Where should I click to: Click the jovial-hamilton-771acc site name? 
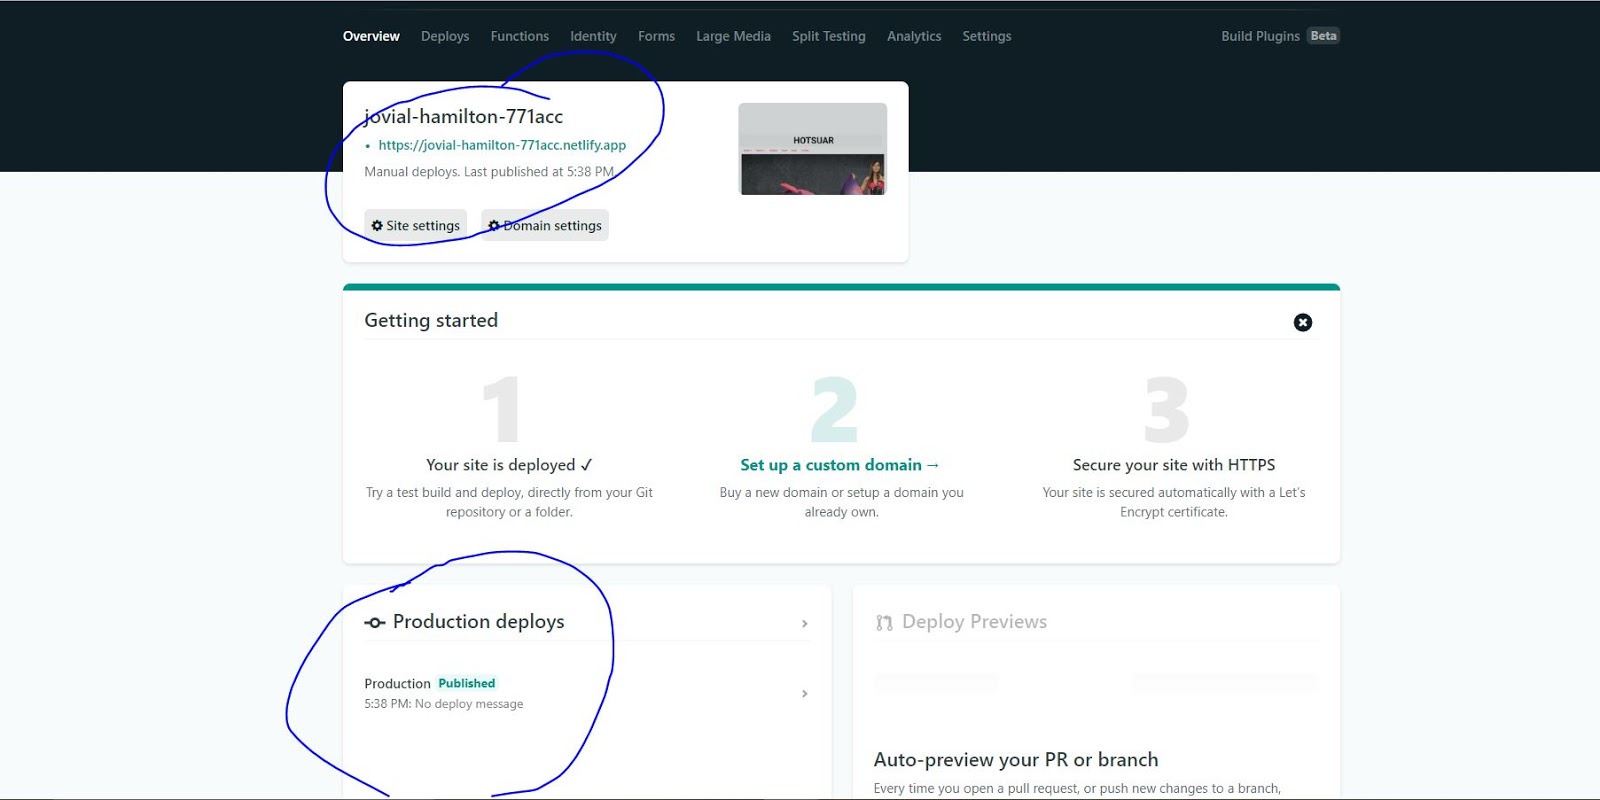point(463,116)
